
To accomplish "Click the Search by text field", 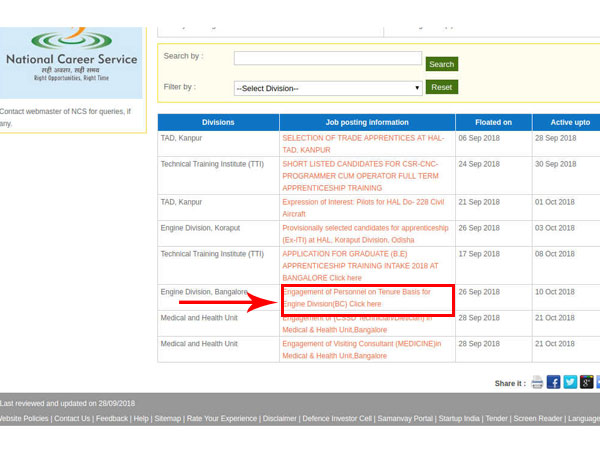I will click(328, 58).
